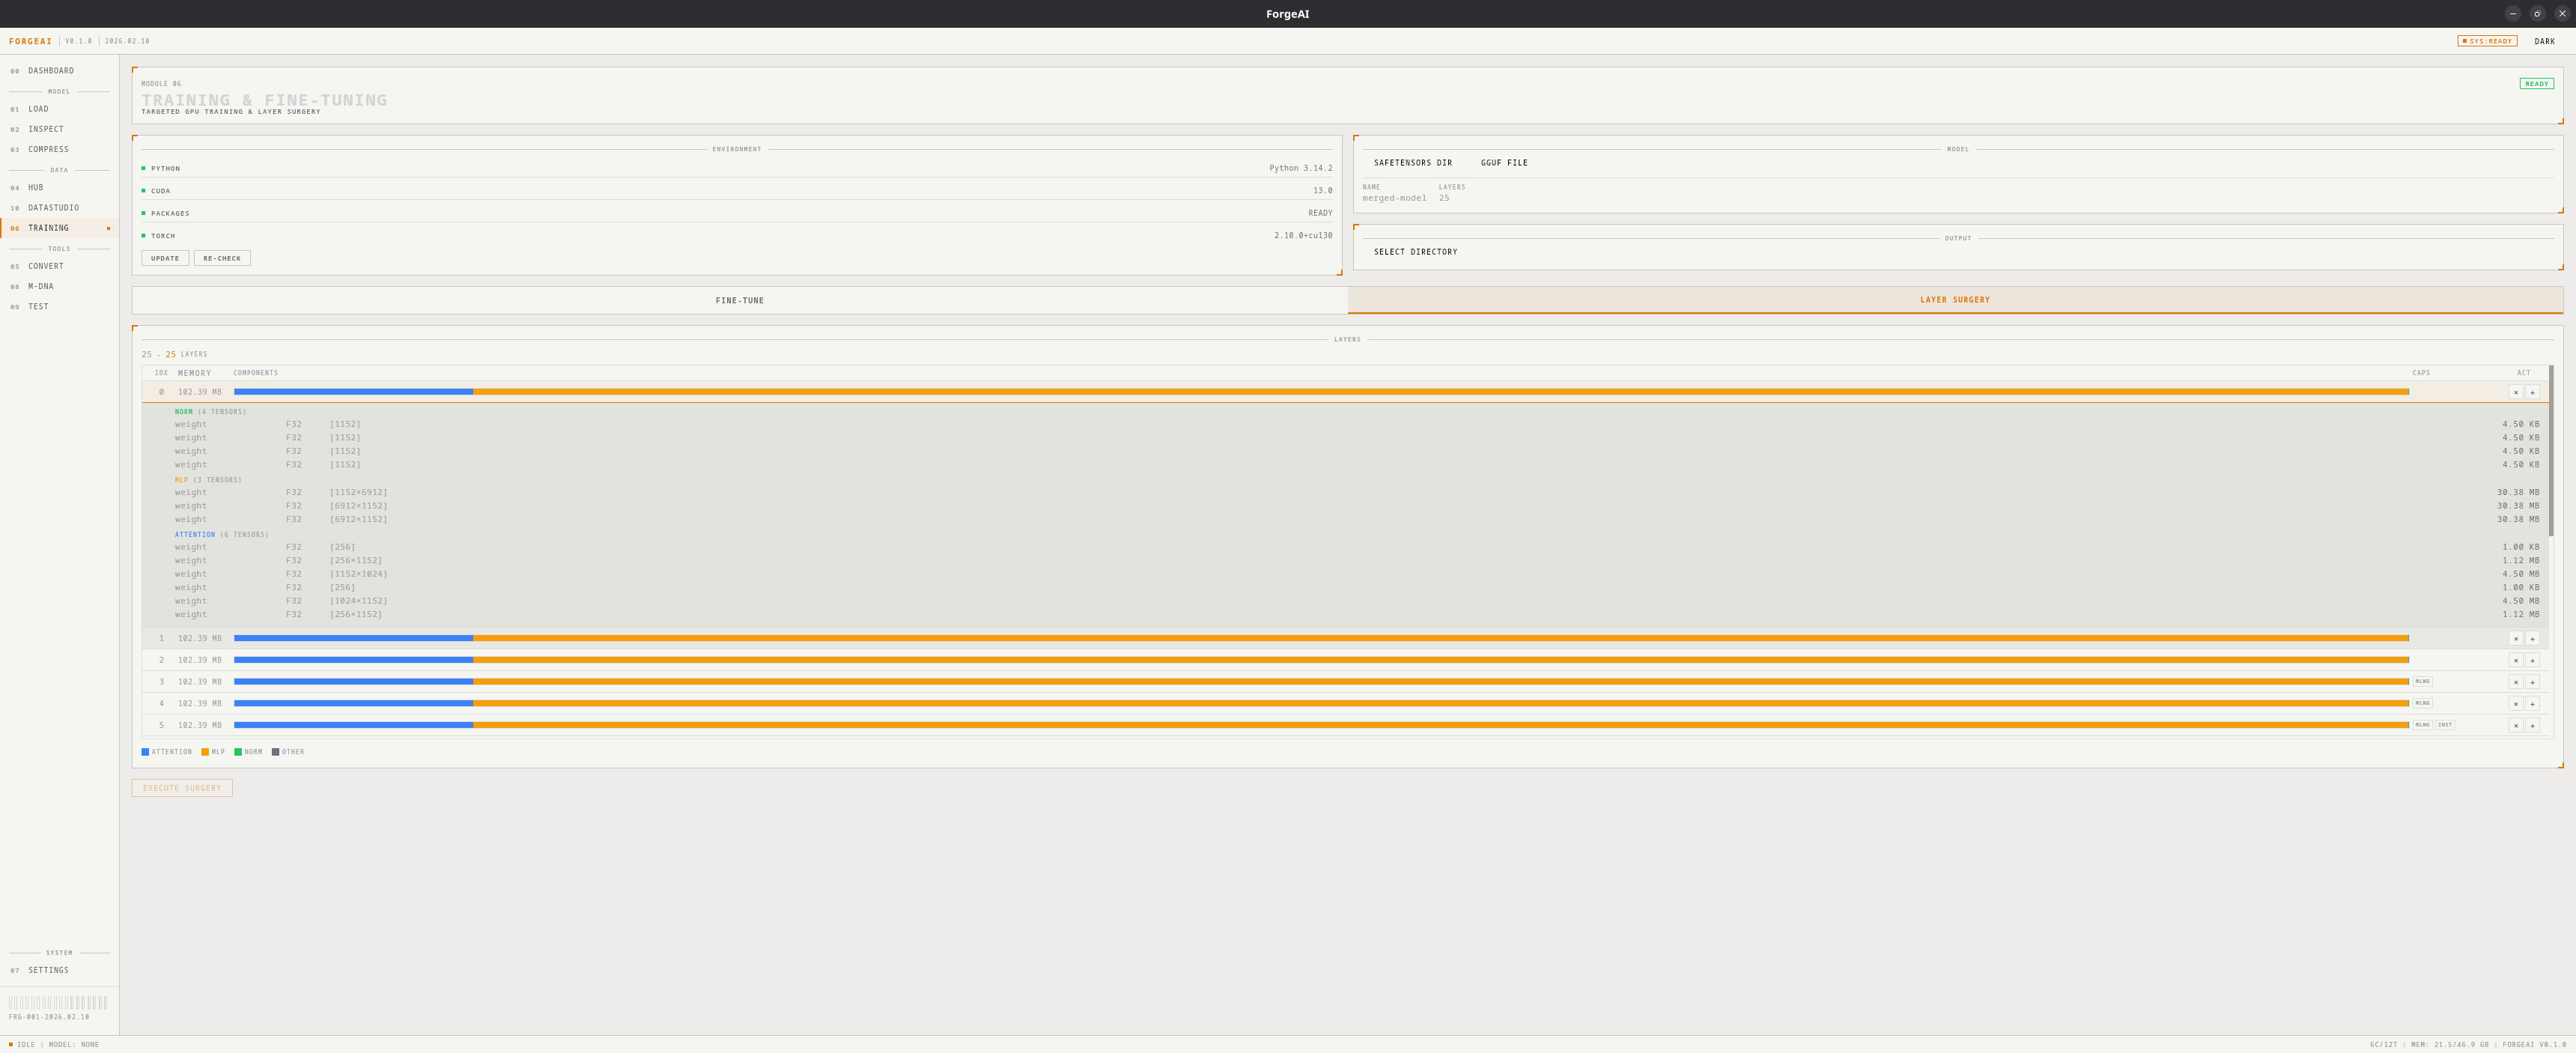Image resolution: width=2576 pixels, height=1053 pixels.
Task: Remove layer 0 with its × button
Action: tap(2515, 392)
